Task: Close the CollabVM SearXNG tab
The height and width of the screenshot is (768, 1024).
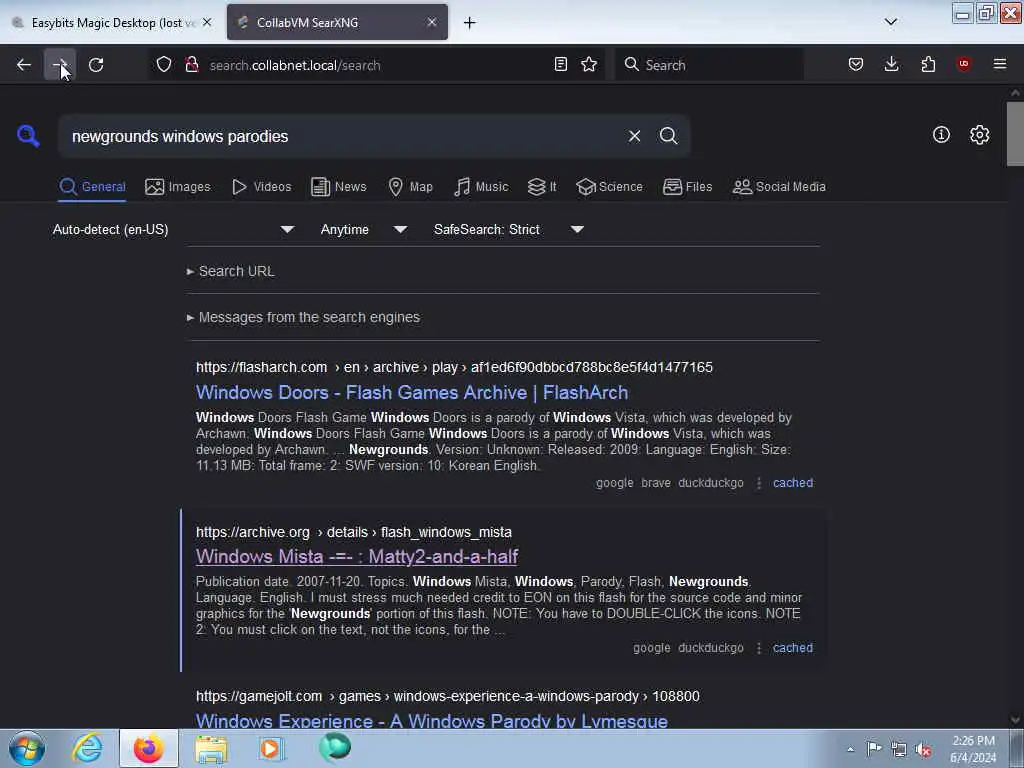Action: pyautogui.click(x=432, y=22)
